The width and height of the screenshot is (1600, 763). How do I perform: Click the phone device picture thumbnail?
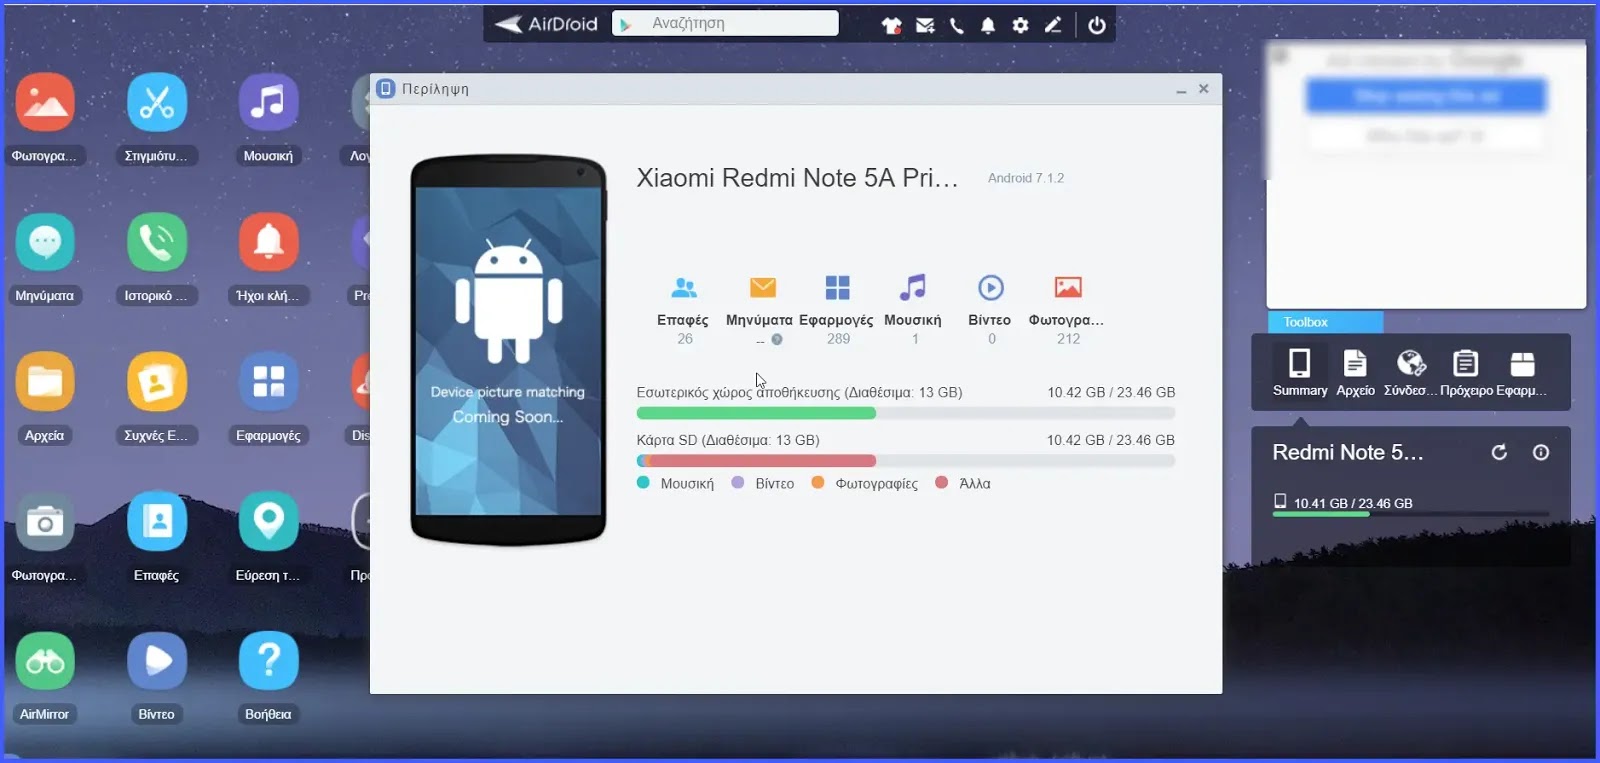click(508, 350)
